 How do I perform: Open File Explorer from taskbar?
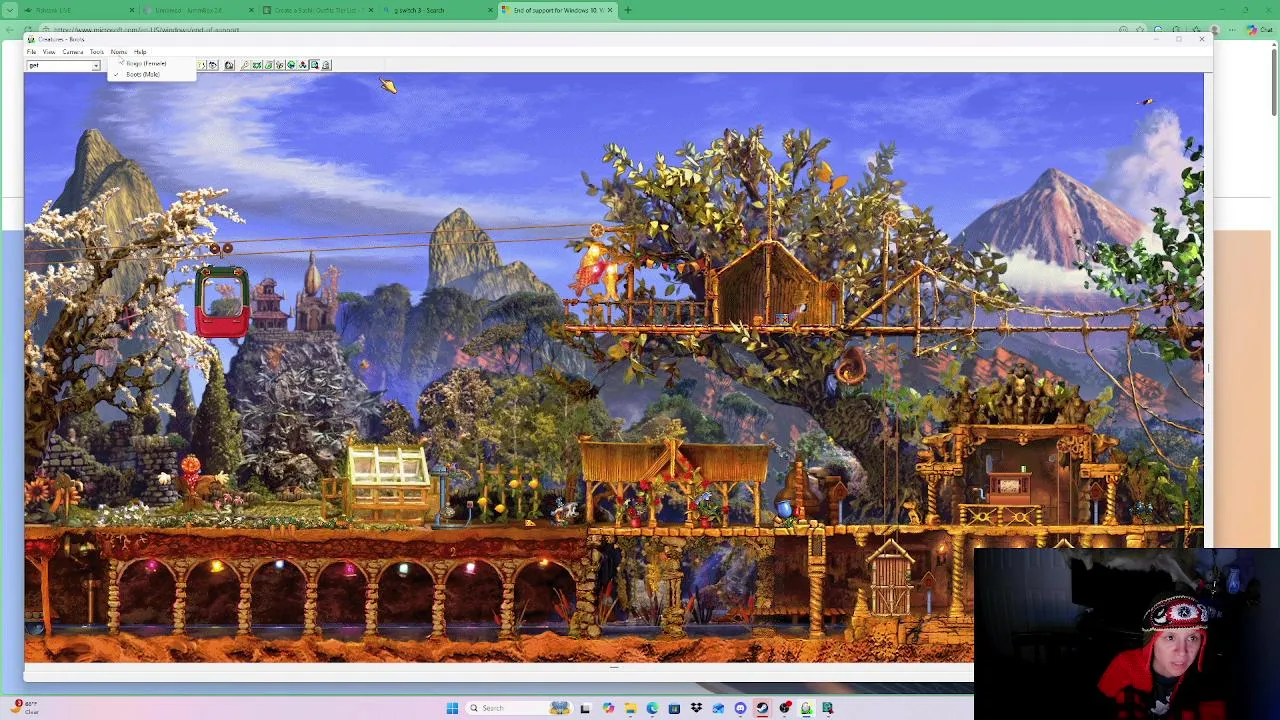631,708
